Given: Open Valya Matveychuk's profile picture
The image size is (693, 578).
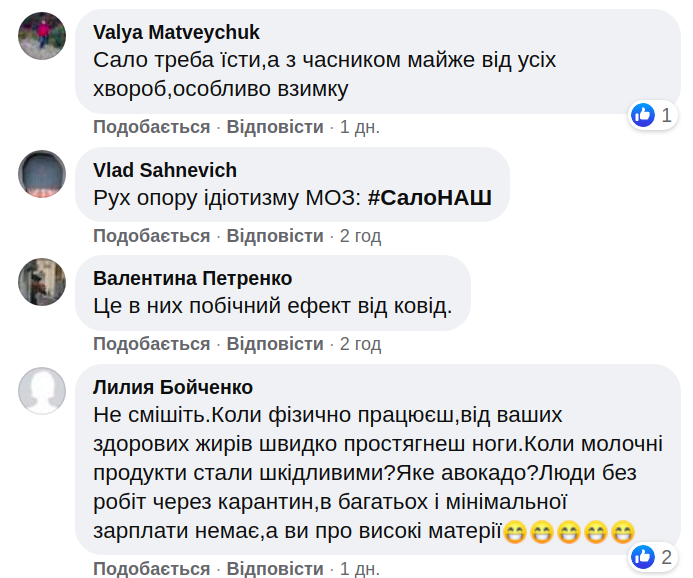Looking at the screenshot, I should pyautogui.click(x=42, y=37).
